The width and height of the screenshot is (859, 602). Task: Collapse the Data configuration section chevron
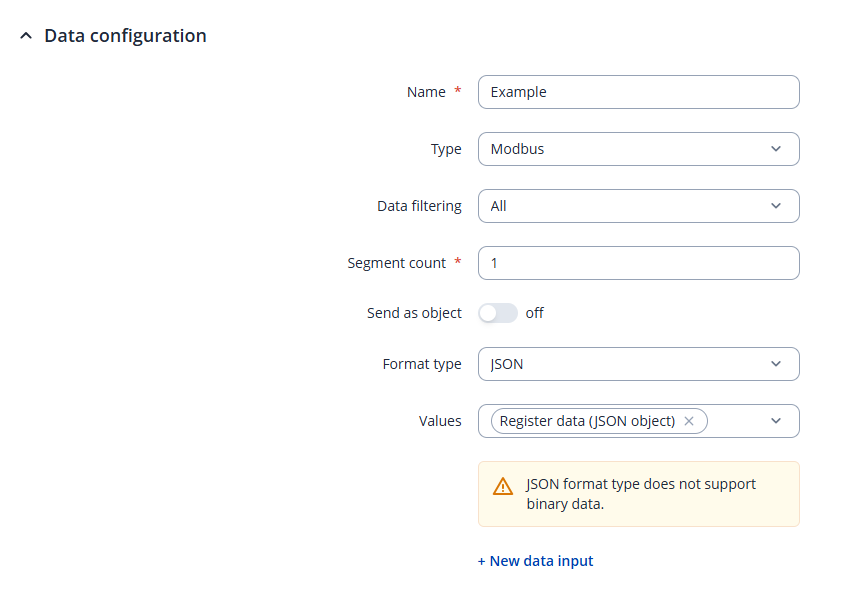coord(25,36)
